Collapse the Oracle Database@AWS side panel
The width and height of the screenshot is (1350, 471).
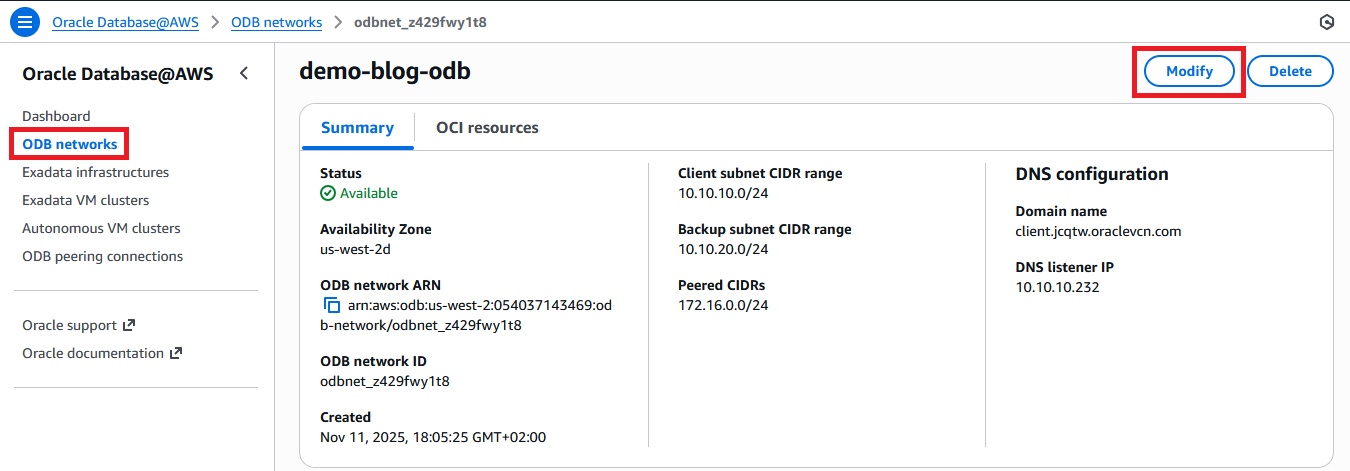click(244, 73)
